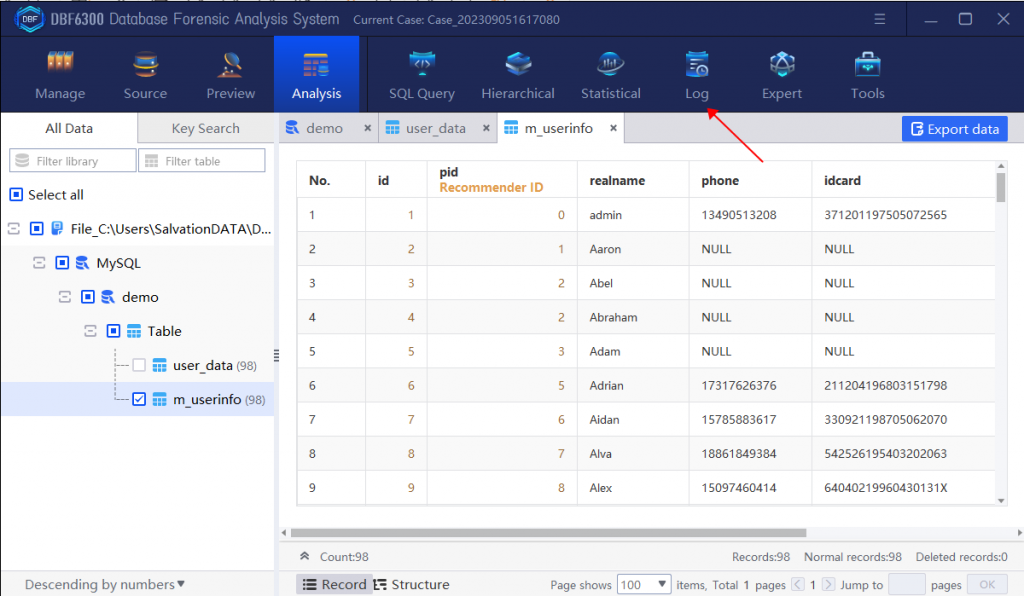This screenshot has height=596, width=1024.
Task: Uncheck the m_userinfo table checkbox
Action: 139,399
